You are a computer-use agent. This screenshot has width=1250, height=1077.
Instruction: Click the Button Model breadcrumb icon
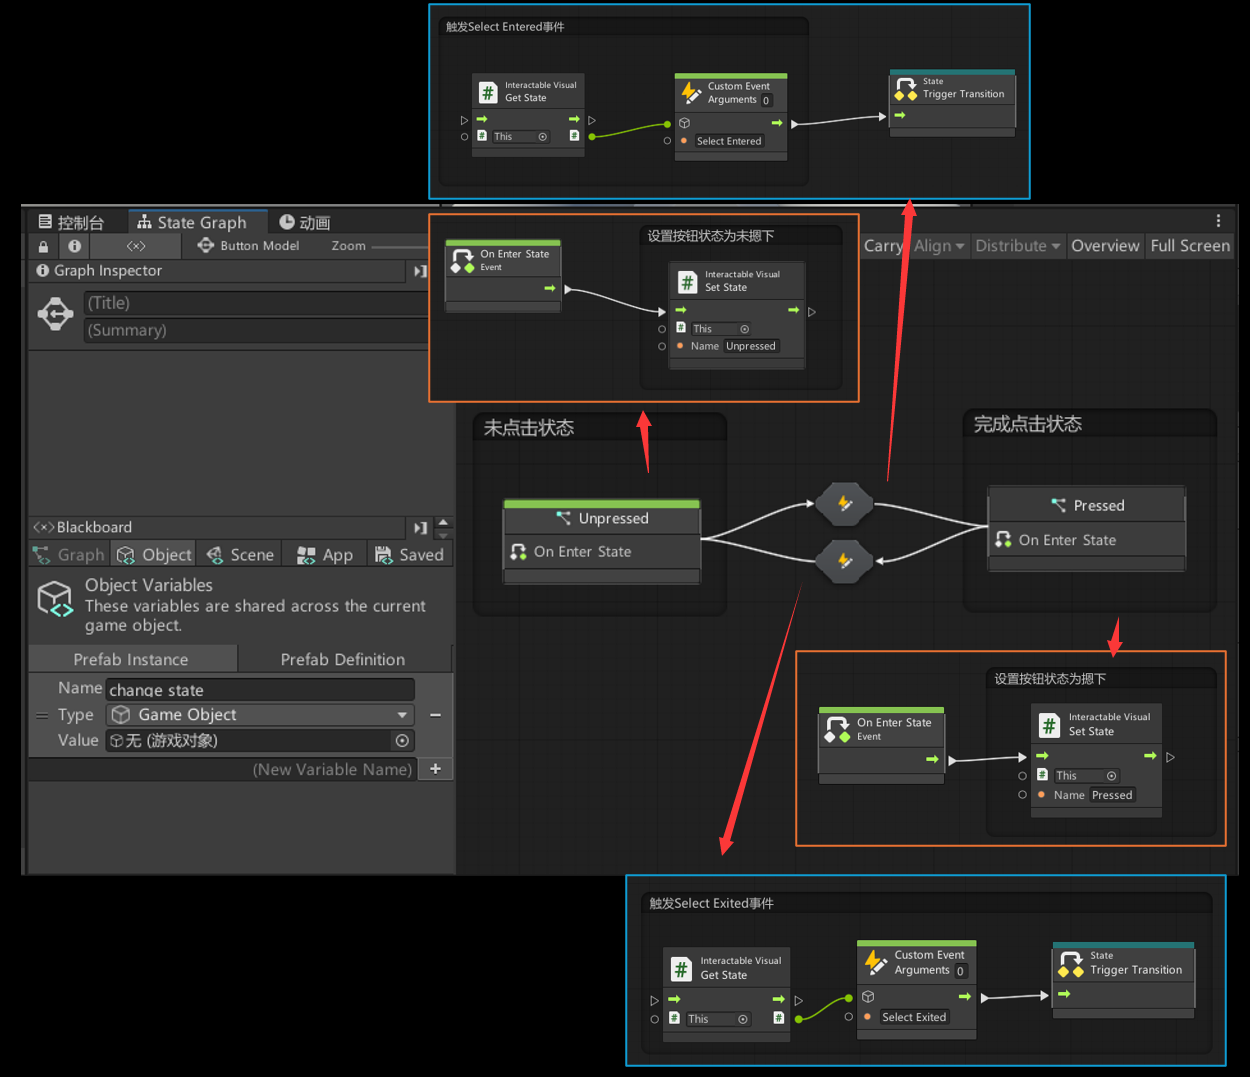(206, 246)
